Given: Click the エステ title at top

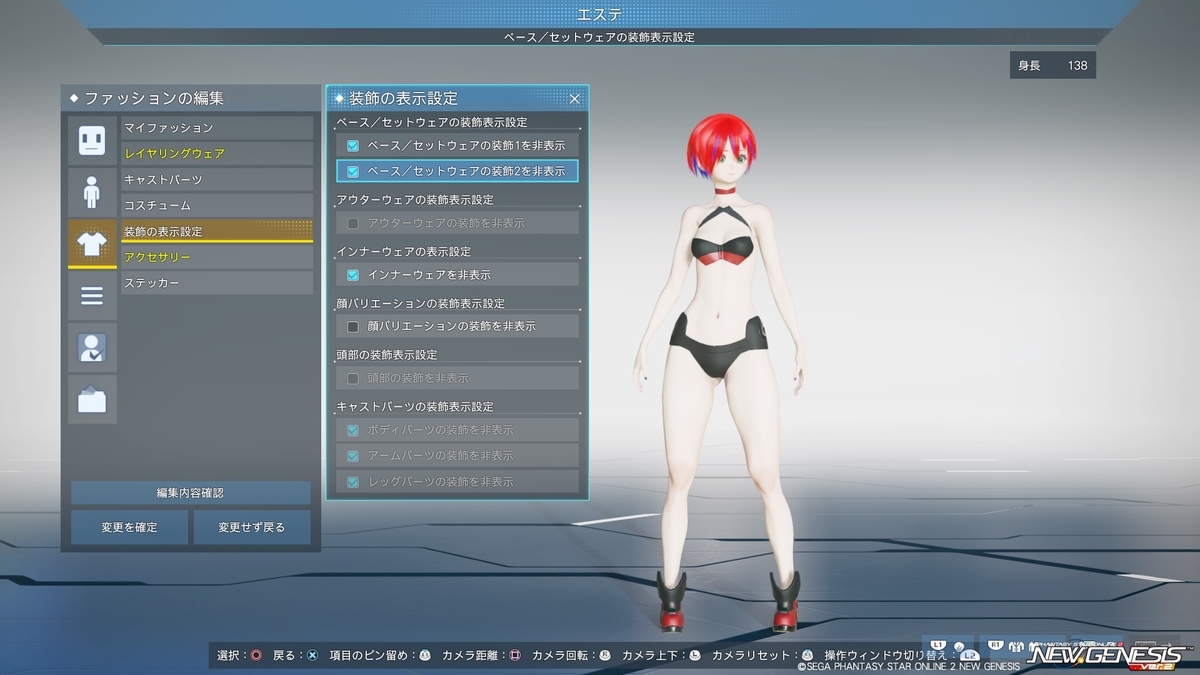Looking at the screenshot, I should pos(599,14).
